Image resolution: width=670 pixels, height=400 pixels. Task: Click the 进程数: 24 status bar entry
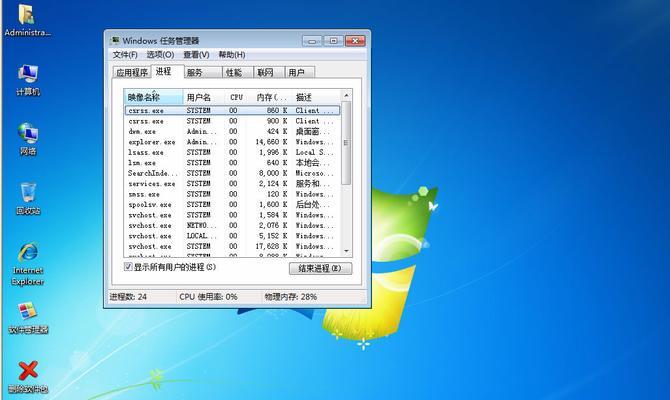click(128, 297)
